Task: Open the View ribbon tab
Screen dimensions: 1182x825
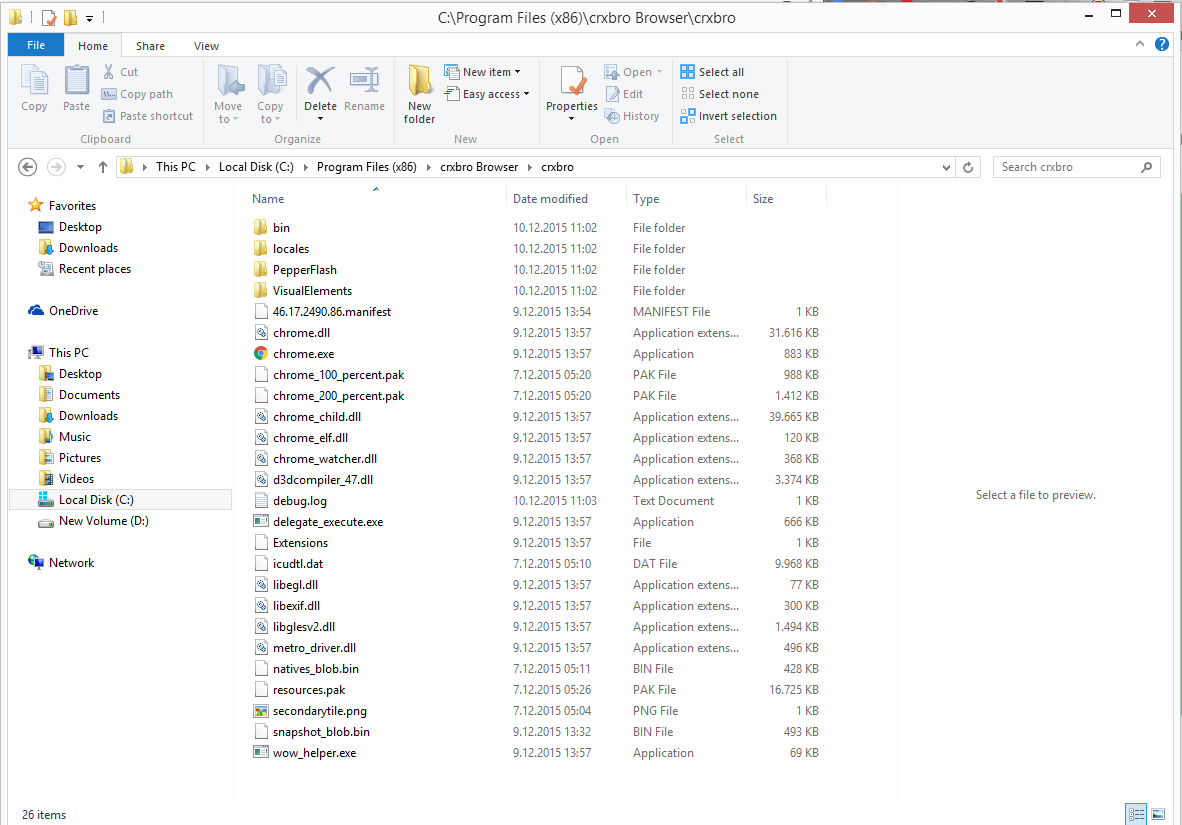Action: click(x=206, y=46)
